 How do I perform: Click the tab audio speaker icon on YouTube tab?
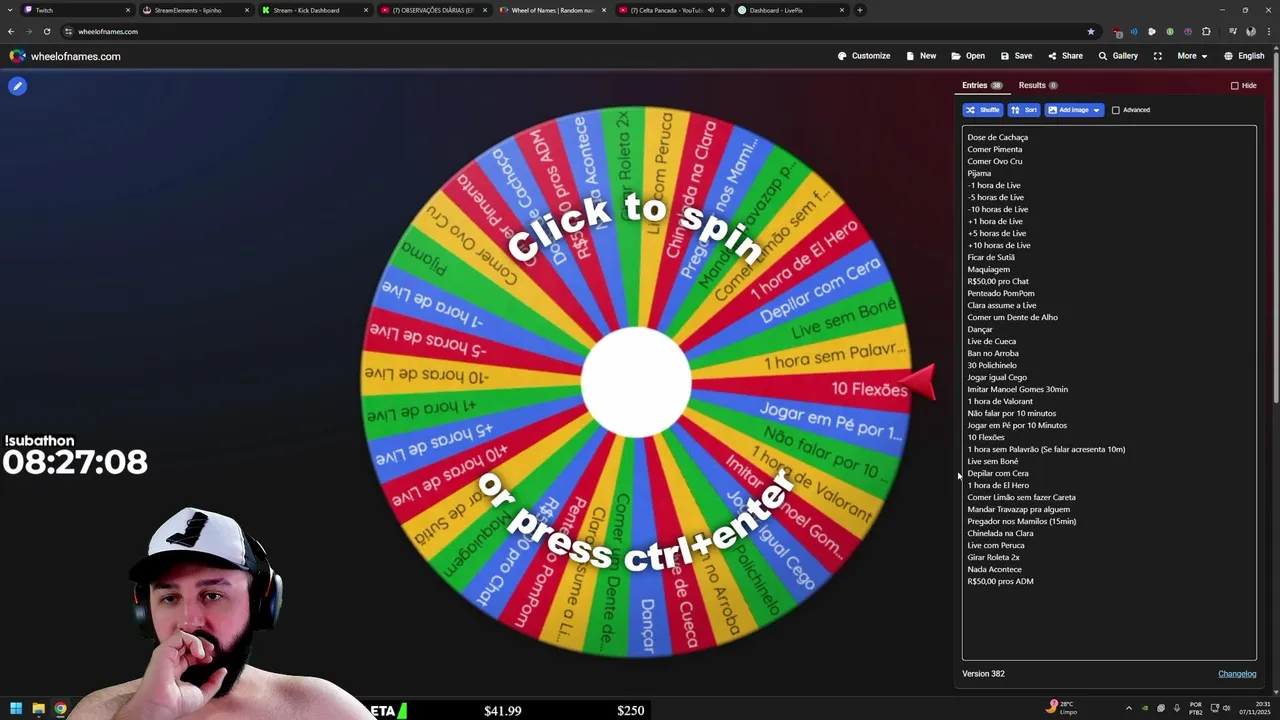coord(710,10)
